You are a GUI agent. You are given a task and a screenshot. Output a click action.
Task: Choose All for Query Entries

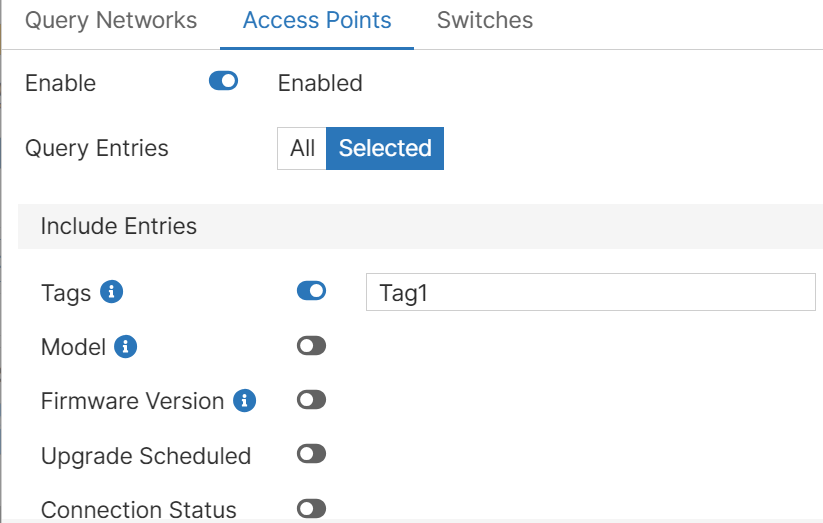click(302, 148)
